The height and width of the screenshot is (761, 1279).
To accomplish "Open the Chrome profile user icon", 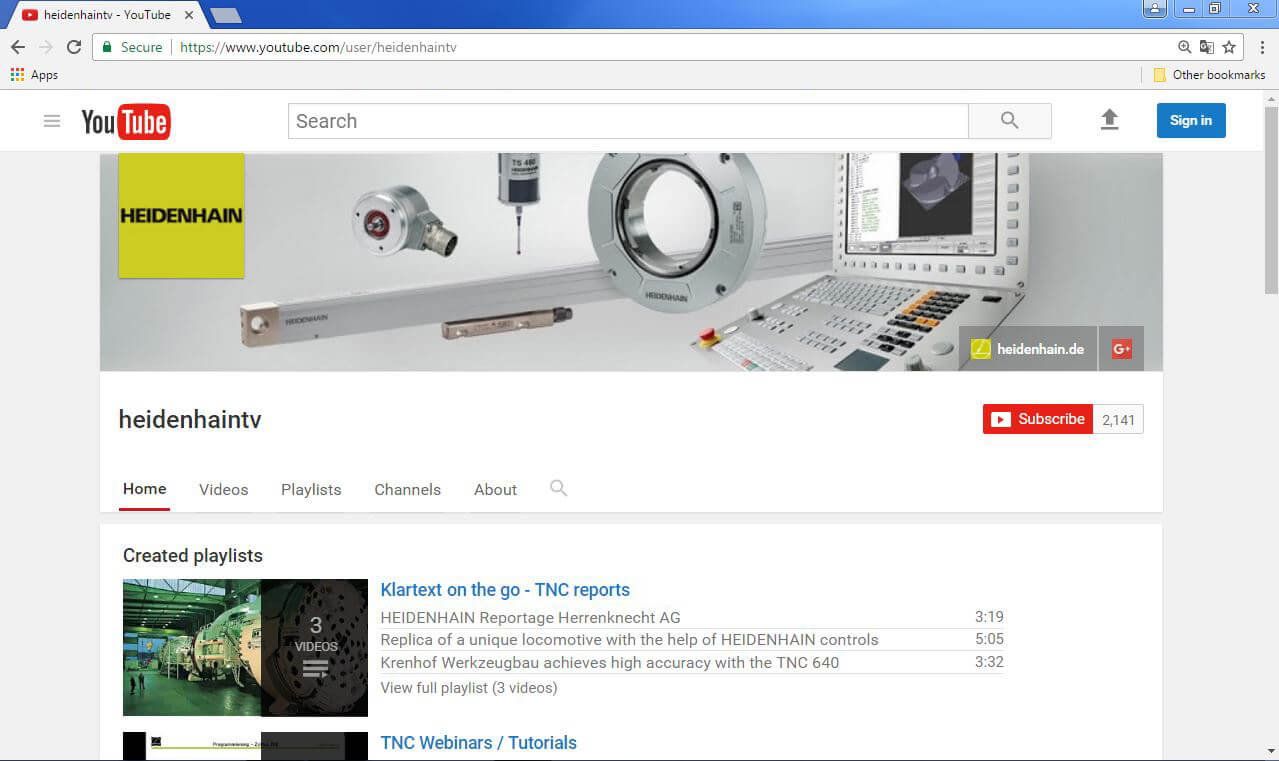I will (x=1155, y=8).
